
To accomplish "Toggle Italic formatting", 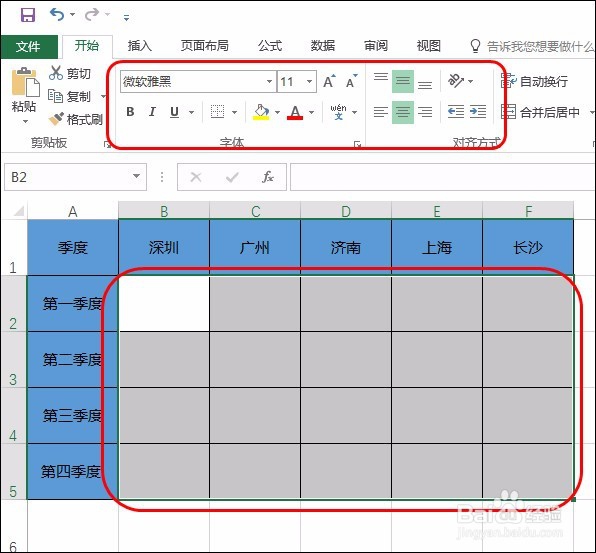I will (152, 112).
